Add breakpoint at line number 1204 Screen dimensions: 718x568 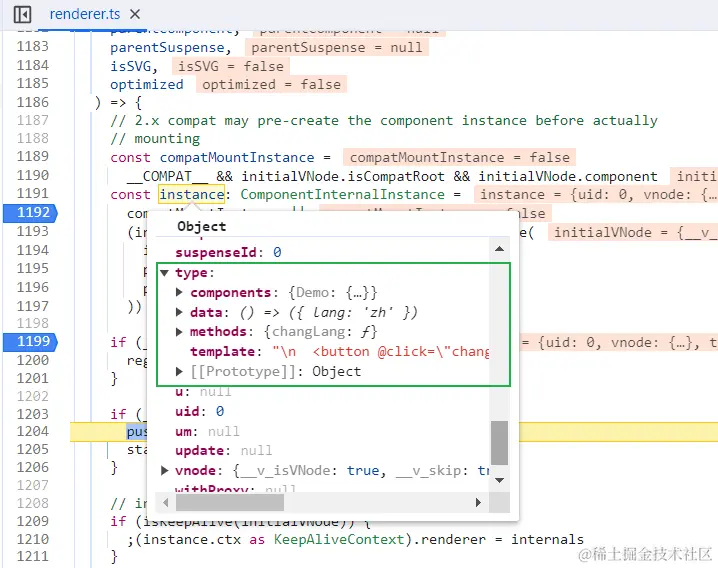(x=33, y=431)
